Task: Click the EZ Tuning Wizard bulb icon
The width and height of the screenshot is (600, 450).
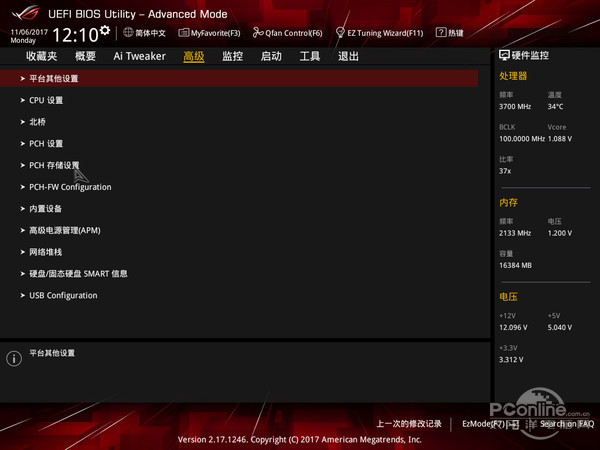Action: [x=340, y=33]
